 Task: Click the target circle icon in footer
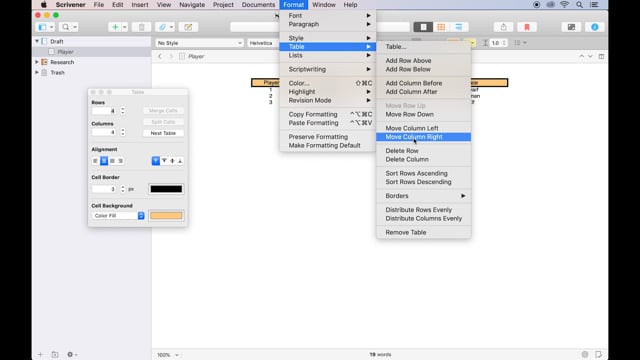(x=585, y=354)
